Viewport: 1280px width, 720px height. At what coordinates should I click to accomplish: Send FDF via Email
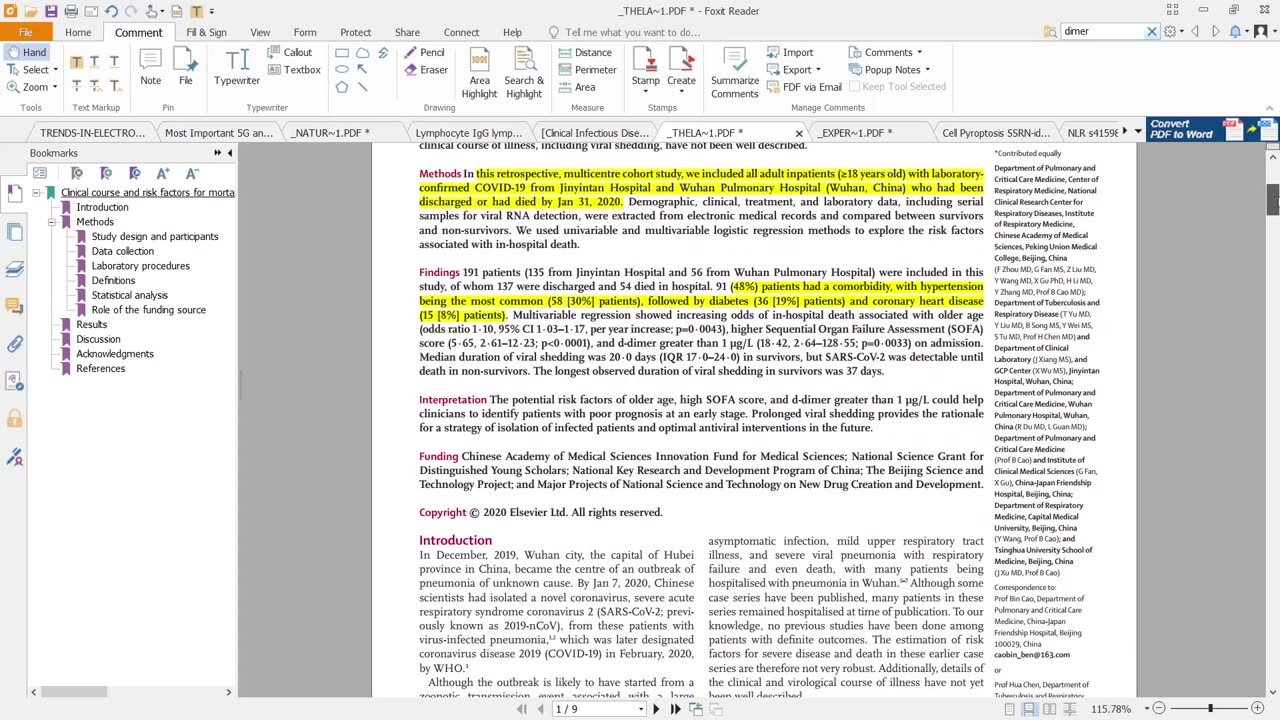pyautogui.click(x=804, y=87)
